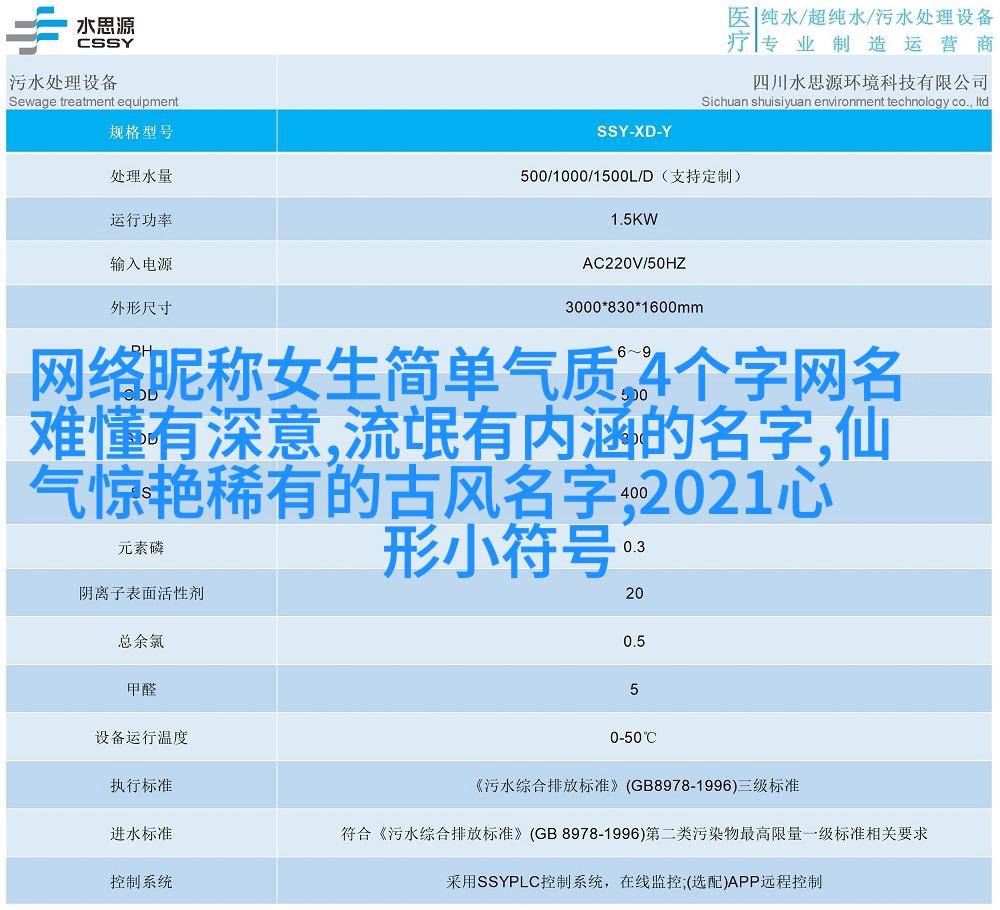
Task: Select the 符合《污水综合排放标准》第二类污染物 cell
Action: click(x=634, y=834)
